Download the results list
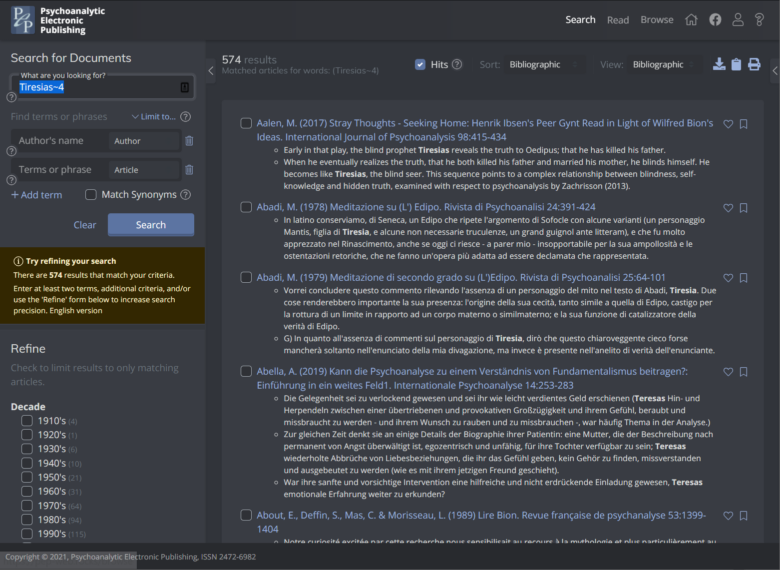The height and width of the screenshot is (570, 780). [719, 65]
